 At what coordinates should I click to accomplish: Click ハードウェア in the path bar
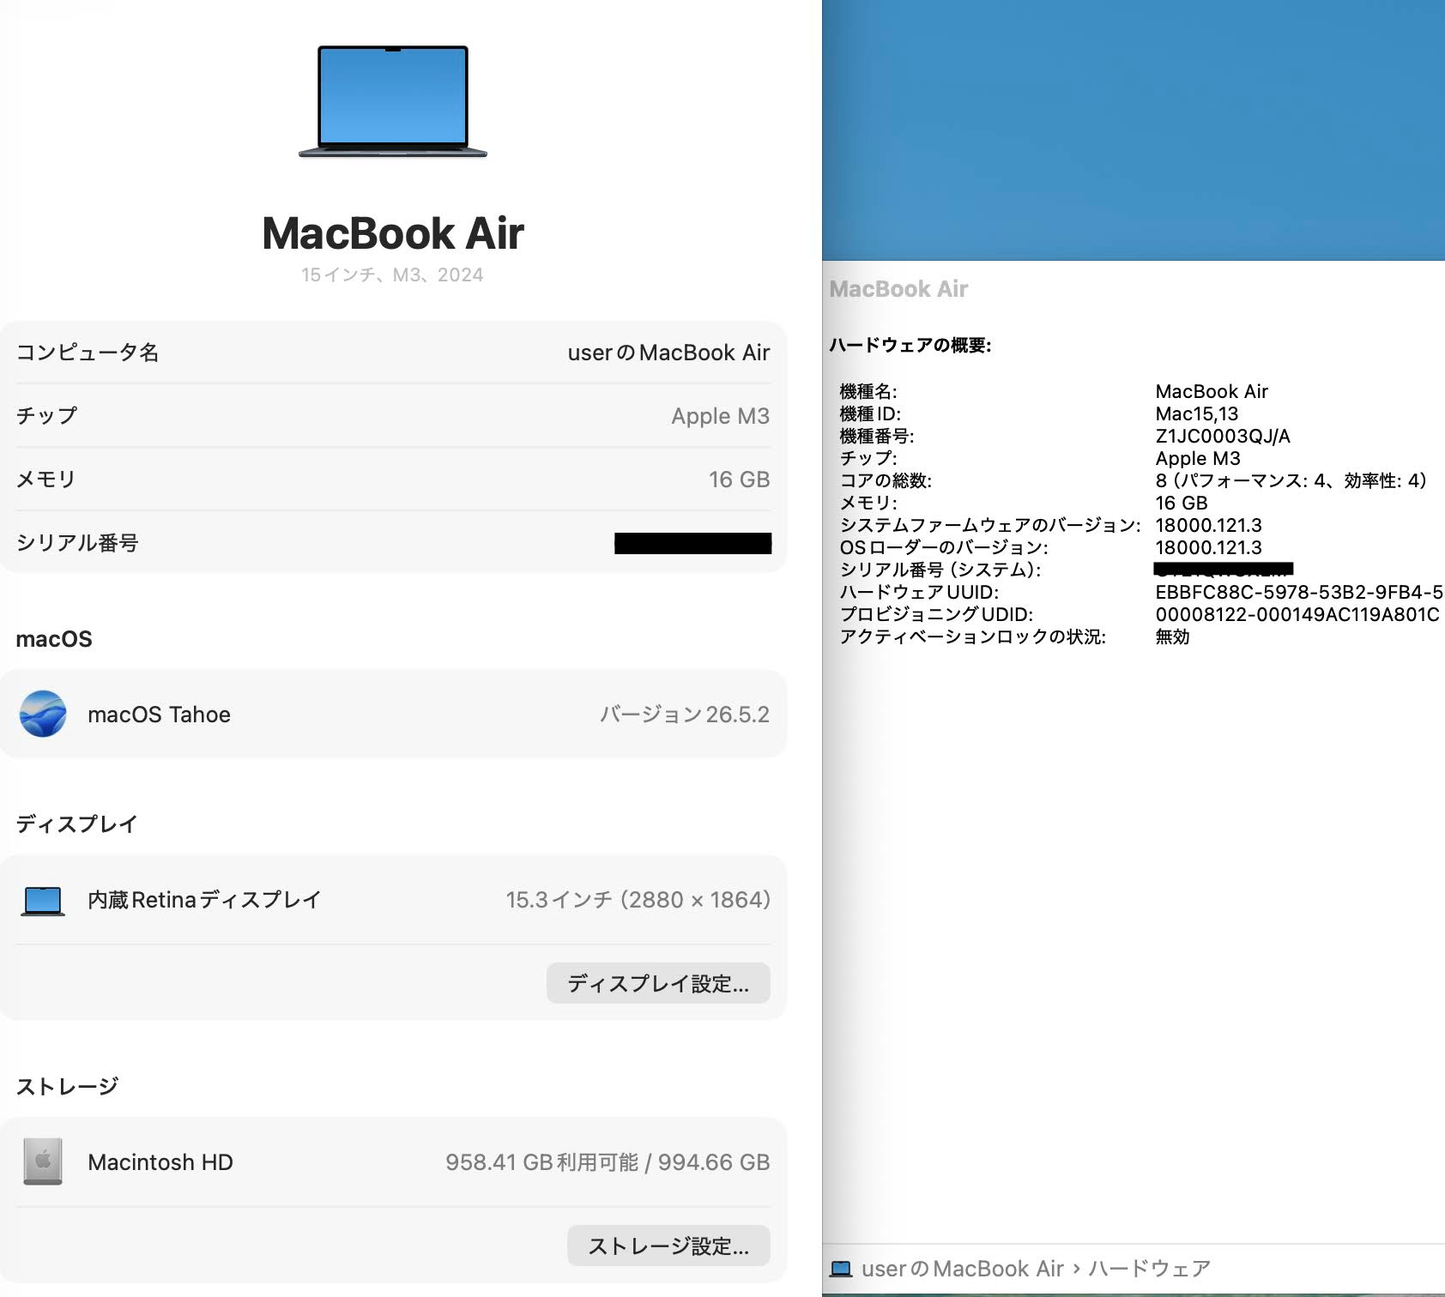(1149, 1269)
